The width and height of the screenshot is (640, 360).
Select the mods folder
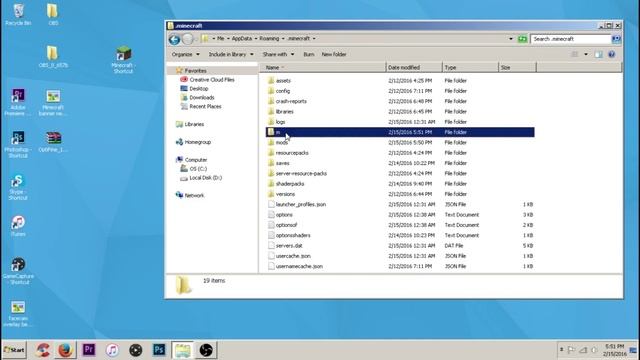282,142
